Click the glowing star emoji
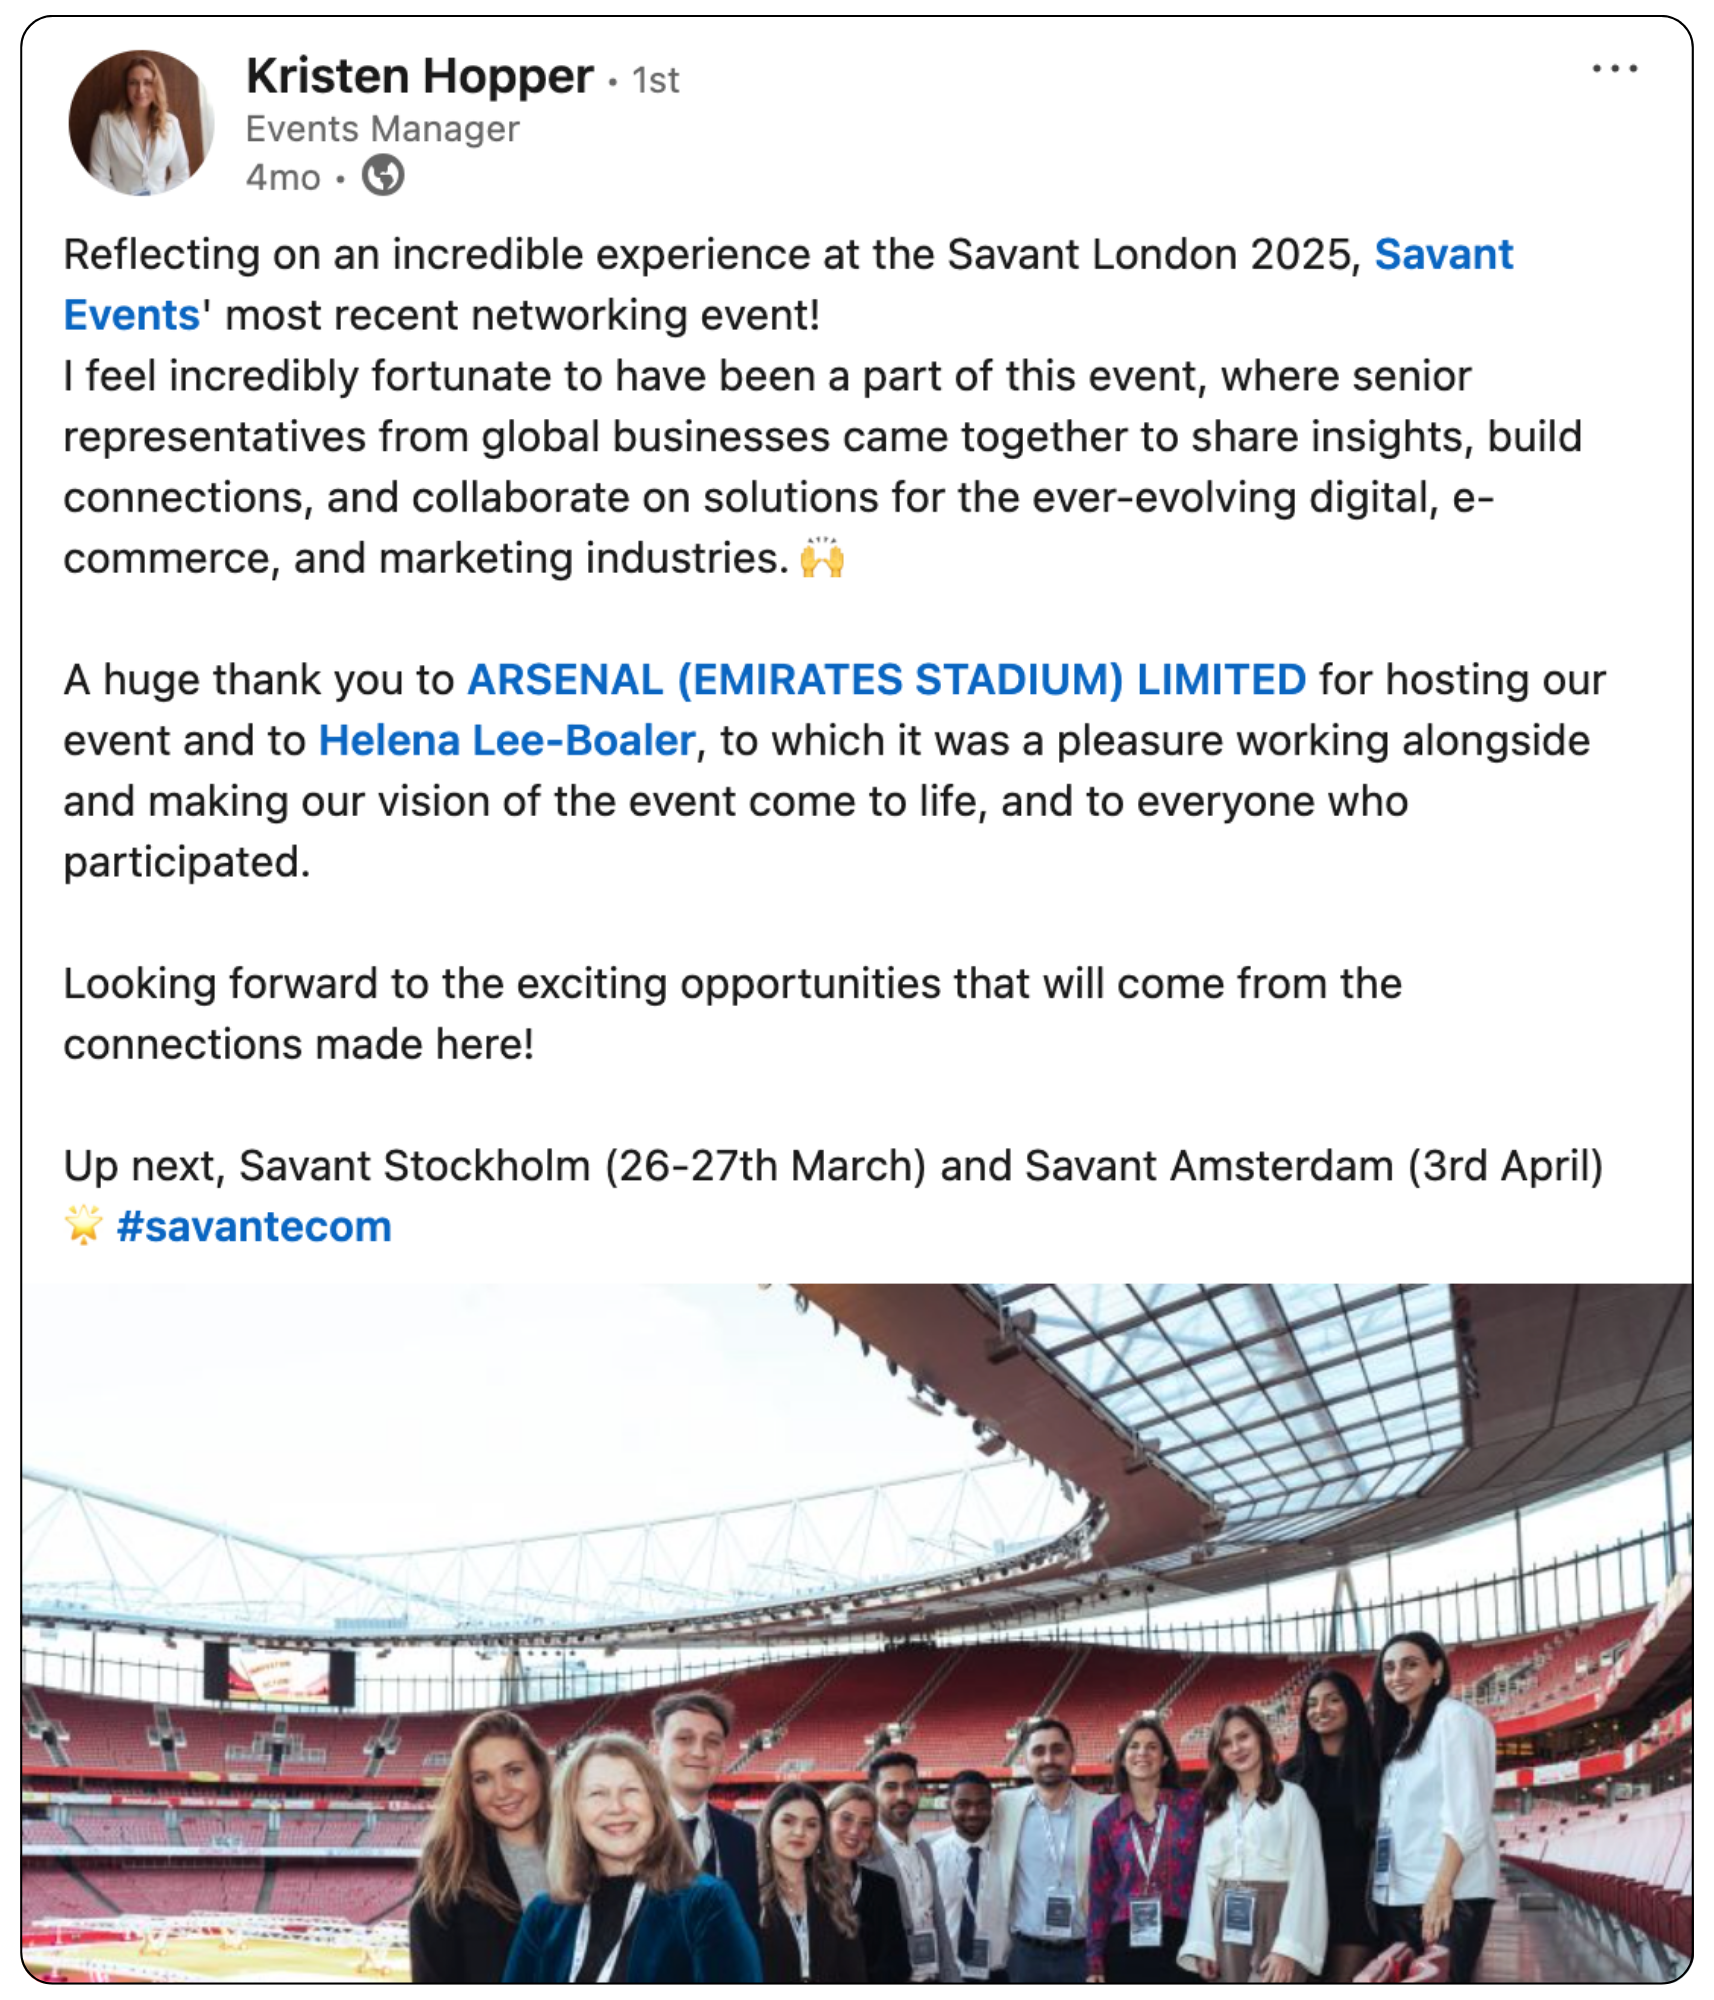 click(x=84, y=1225)
